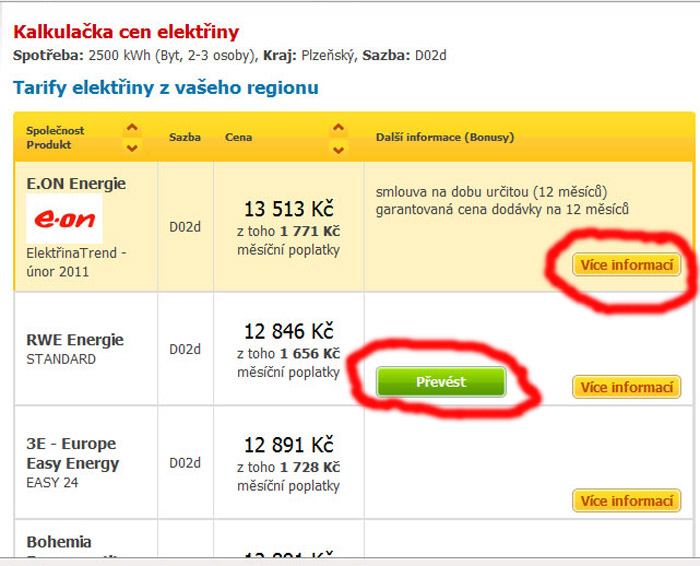
Task: Open Více informací for 3E Europe Easy Energy
Action: [626, 501]
